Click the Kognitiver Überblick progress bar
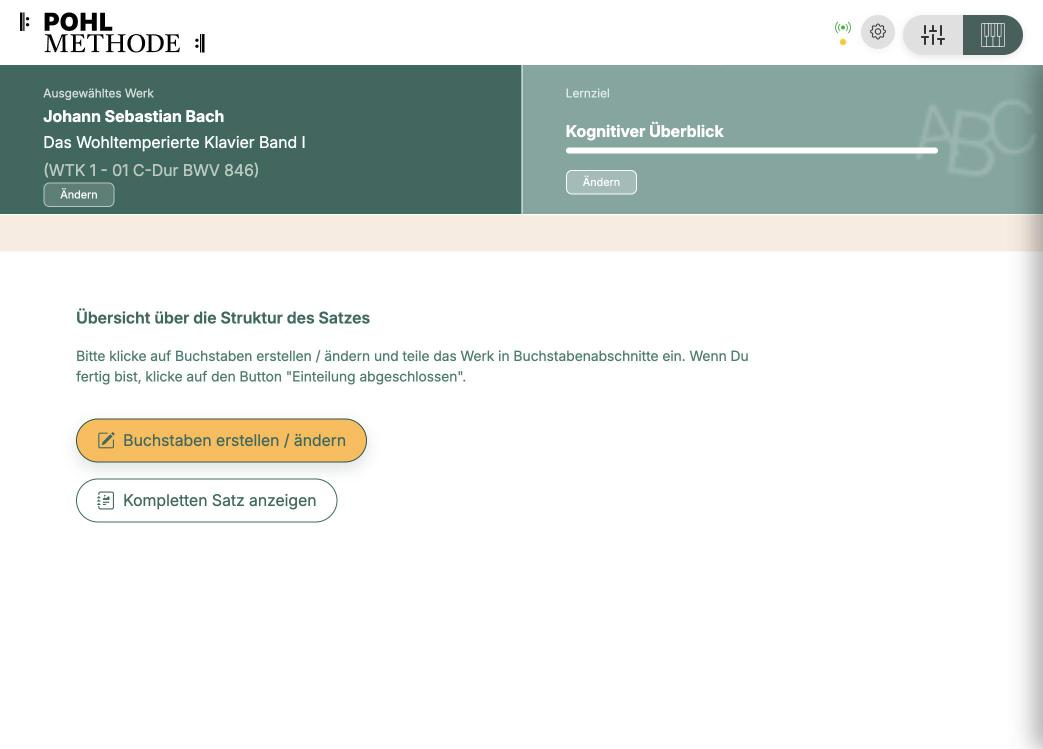The image size is (1043, 749). pyautogui.click(x=752, y=151)
